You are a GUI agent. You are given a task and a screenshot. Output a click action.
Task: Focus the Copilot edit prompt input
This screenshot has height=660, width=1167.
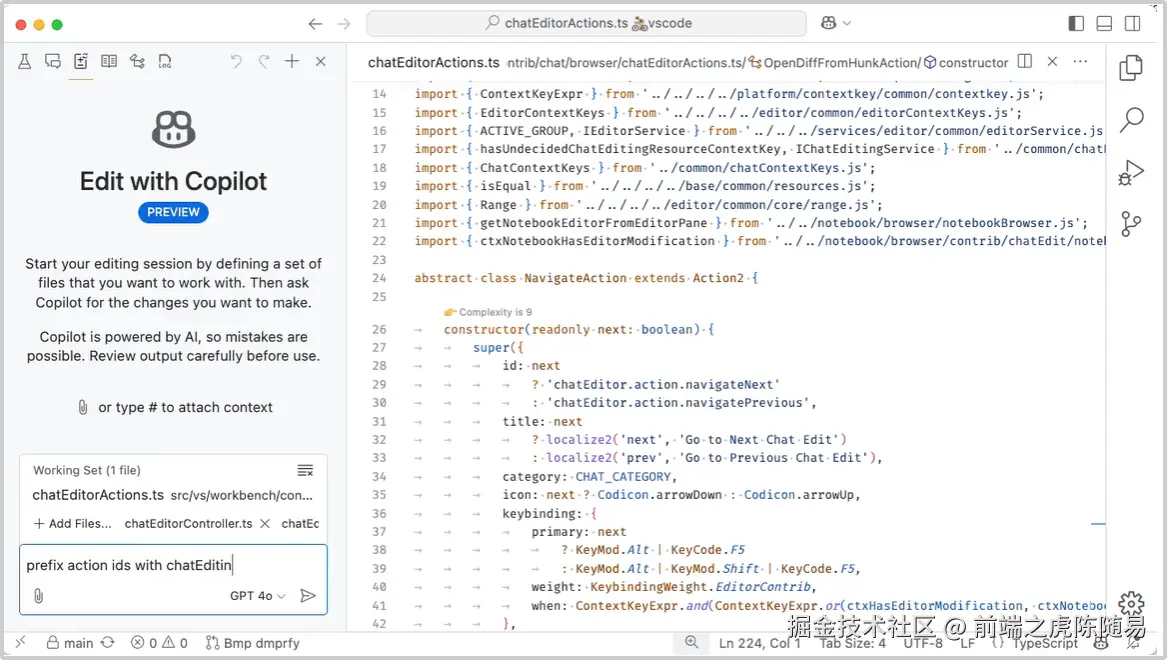click(x=173, y=566)
